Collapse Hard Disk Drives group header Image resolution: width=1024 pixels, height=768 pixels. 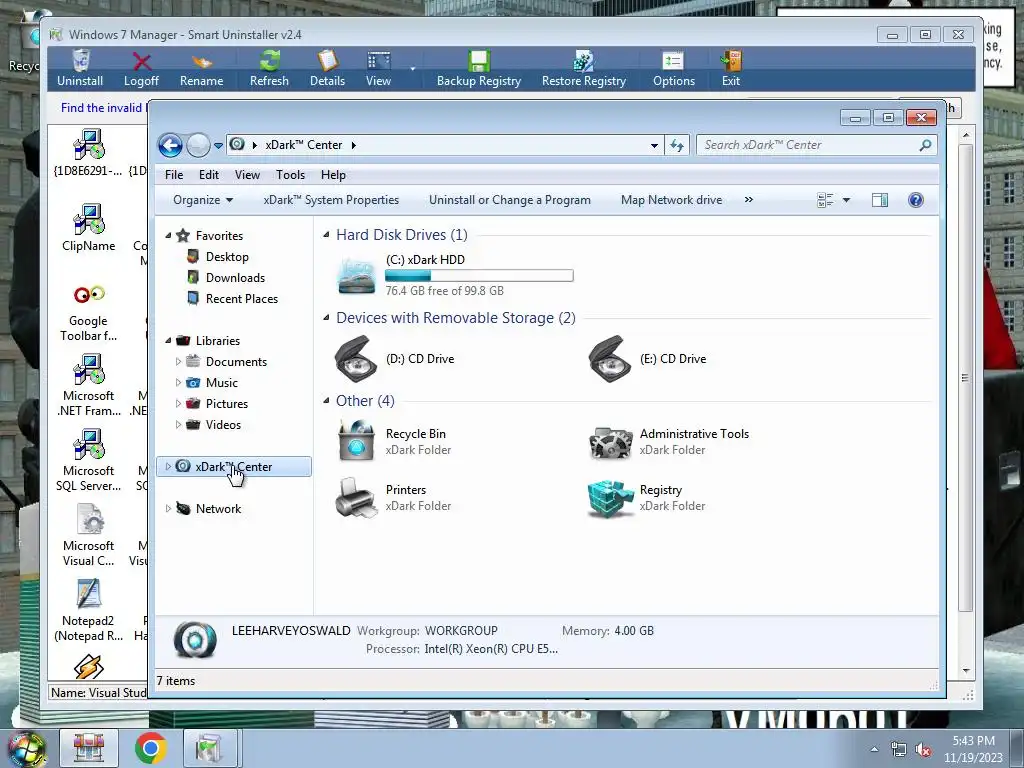click(x=326, y=234)
